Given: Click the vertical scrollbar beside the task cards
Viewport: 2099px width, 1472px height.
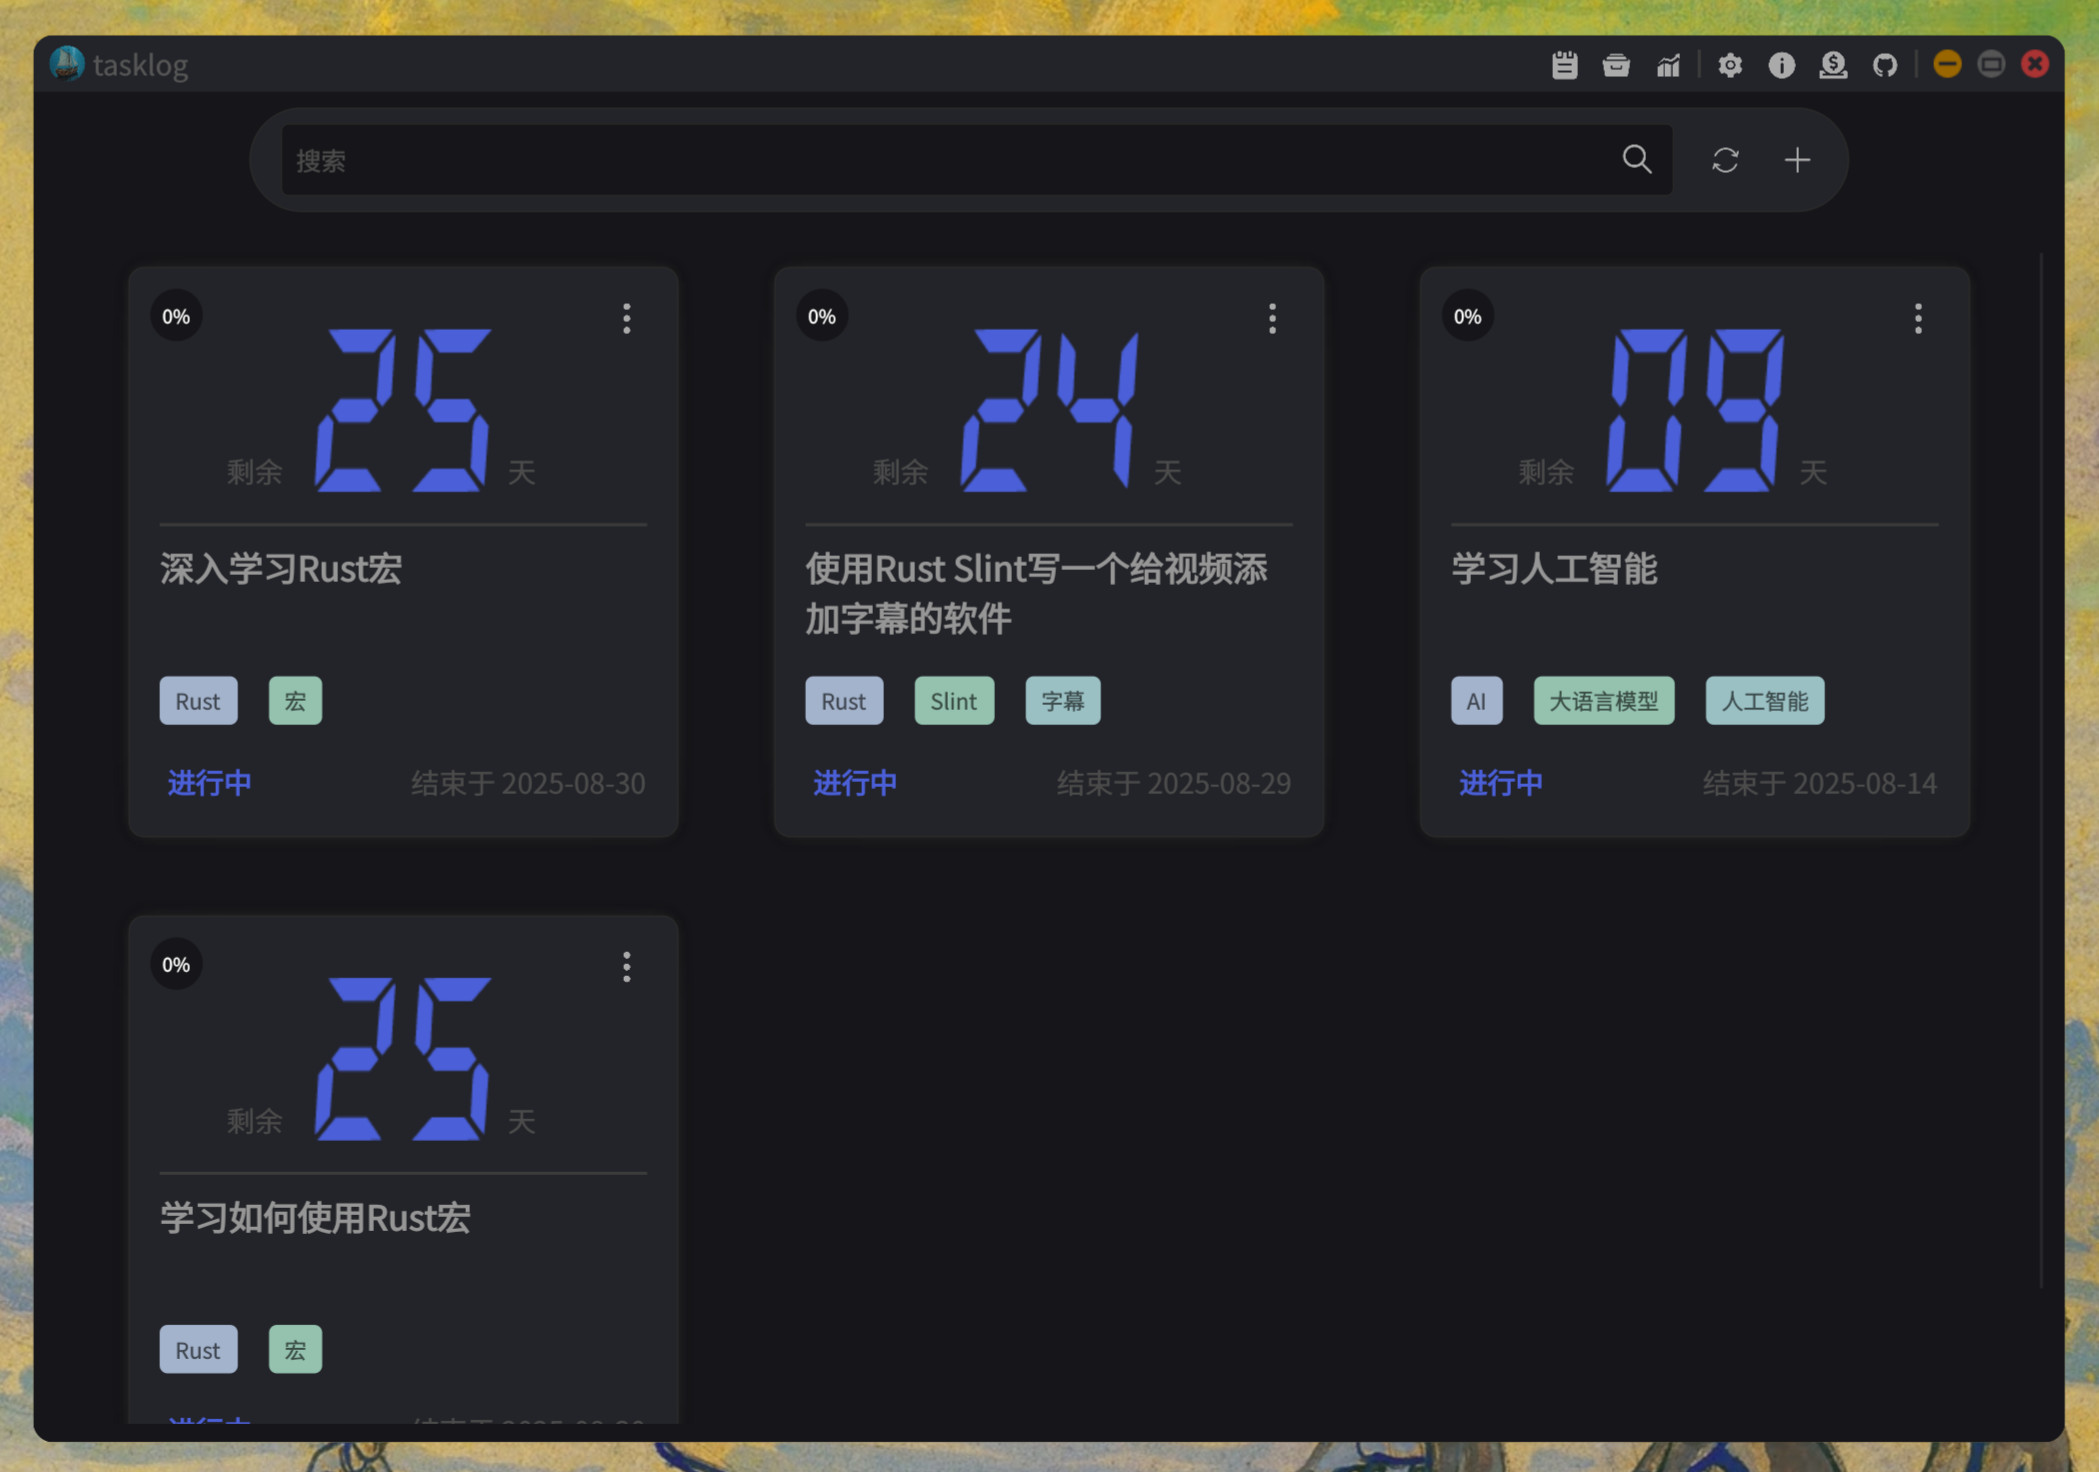Looking at the screenshot, I should point(2040,770).
